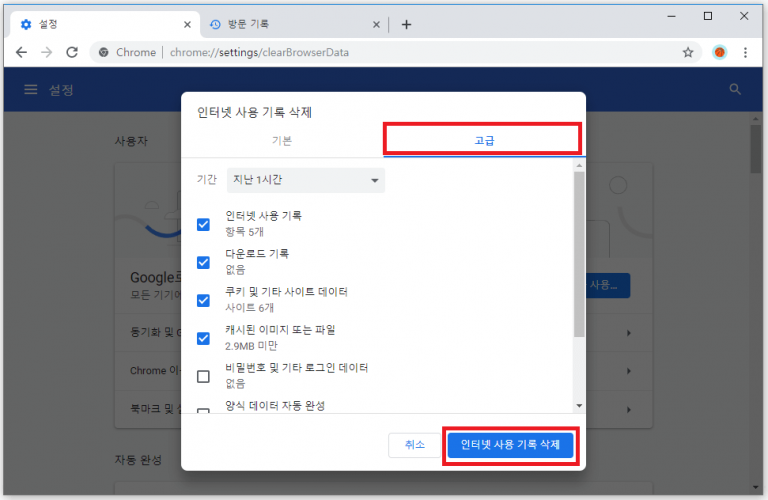The width and height of the screenshot is (768, 500).
Task: Go back using the browser back arrow
Action: tap(21, 52)
